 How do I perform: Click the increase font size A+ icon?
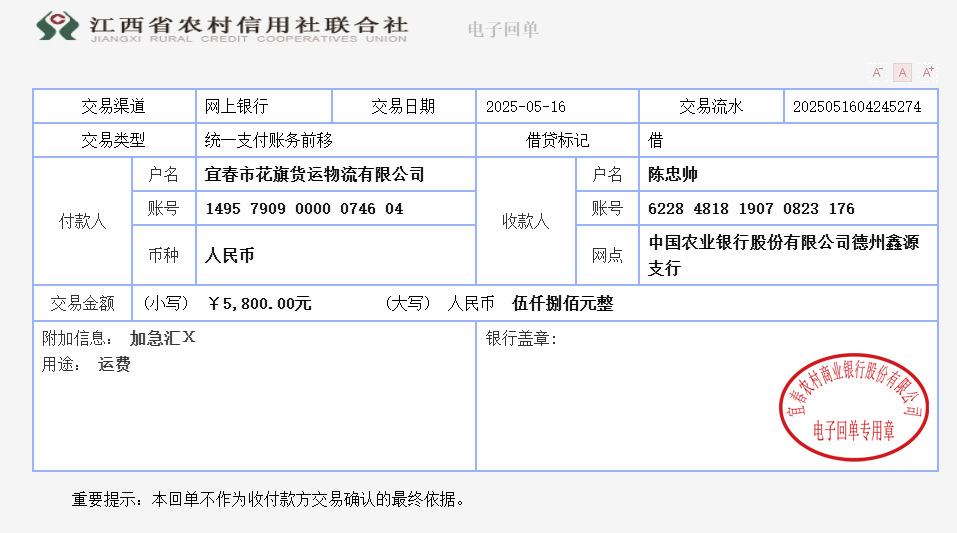coord(928,73)
